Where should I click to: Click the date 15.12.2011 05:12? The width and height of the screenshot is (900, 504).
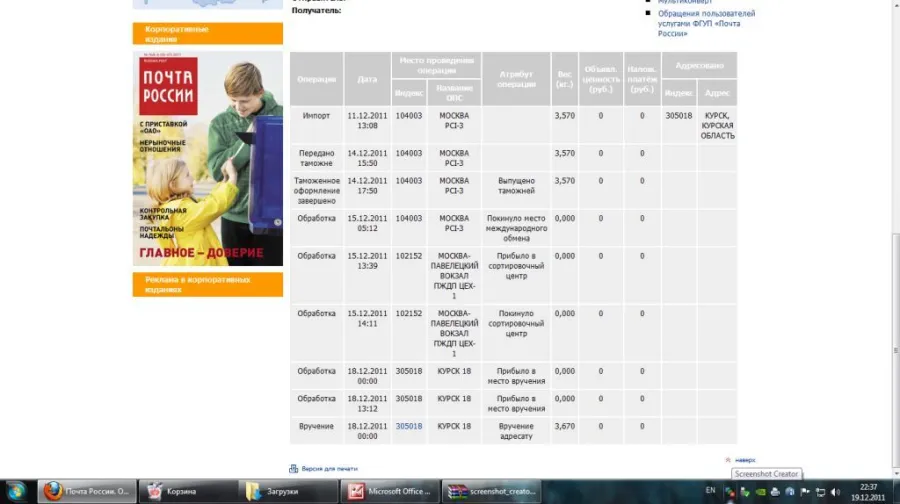coord(367,223)
